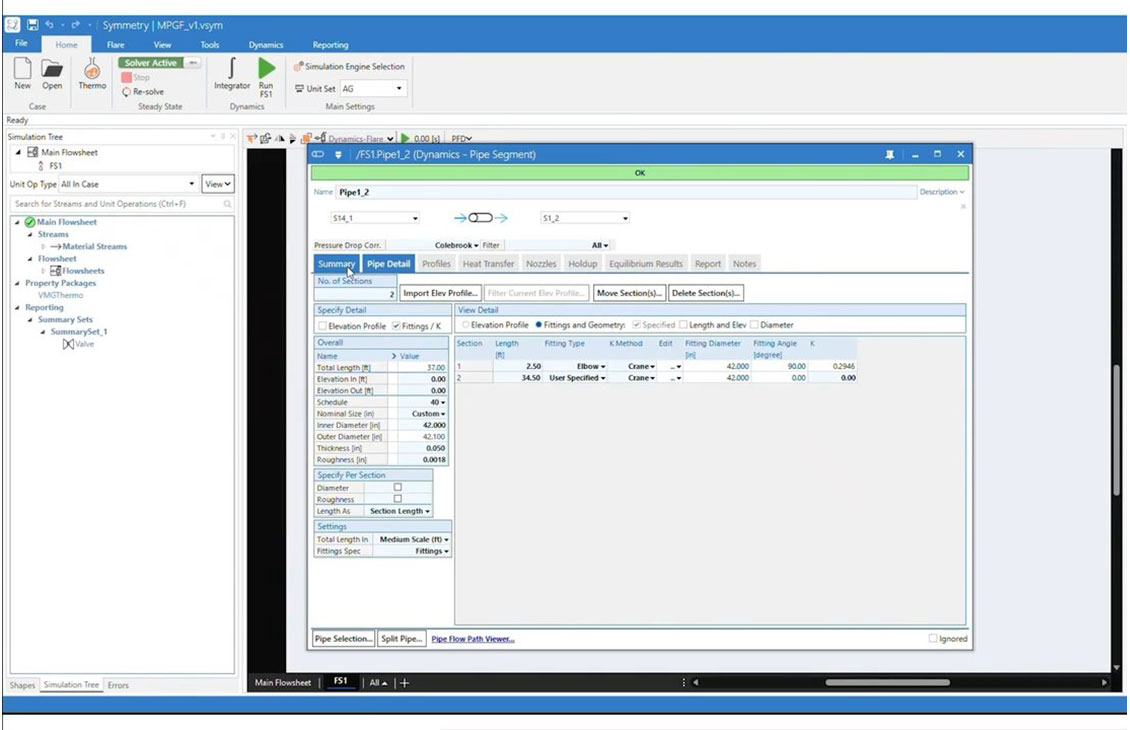Click the window menu arrow icon in Pipe1_2 title
This screenshot has width=1130, height=730.
coord(338,154)
